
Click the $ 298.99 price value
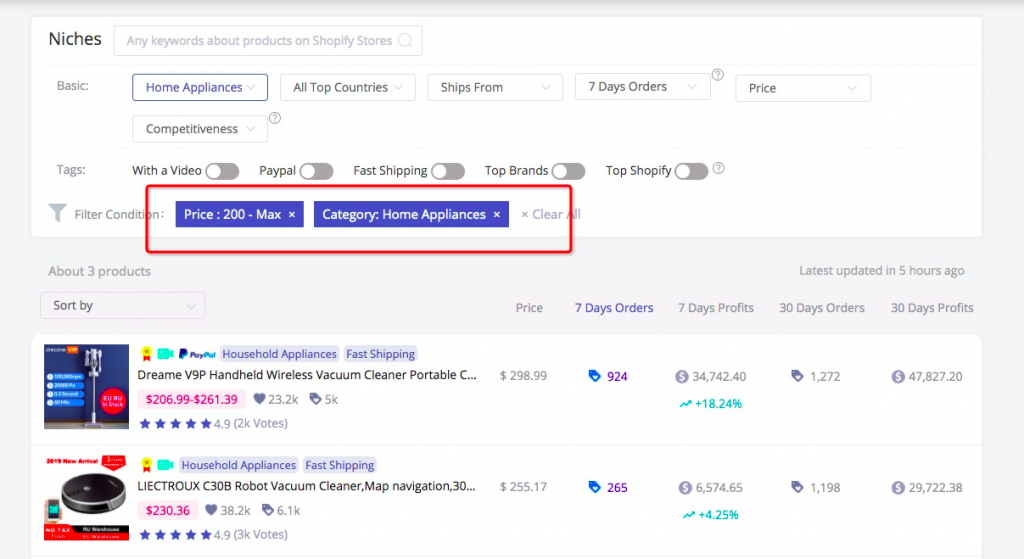523,375
